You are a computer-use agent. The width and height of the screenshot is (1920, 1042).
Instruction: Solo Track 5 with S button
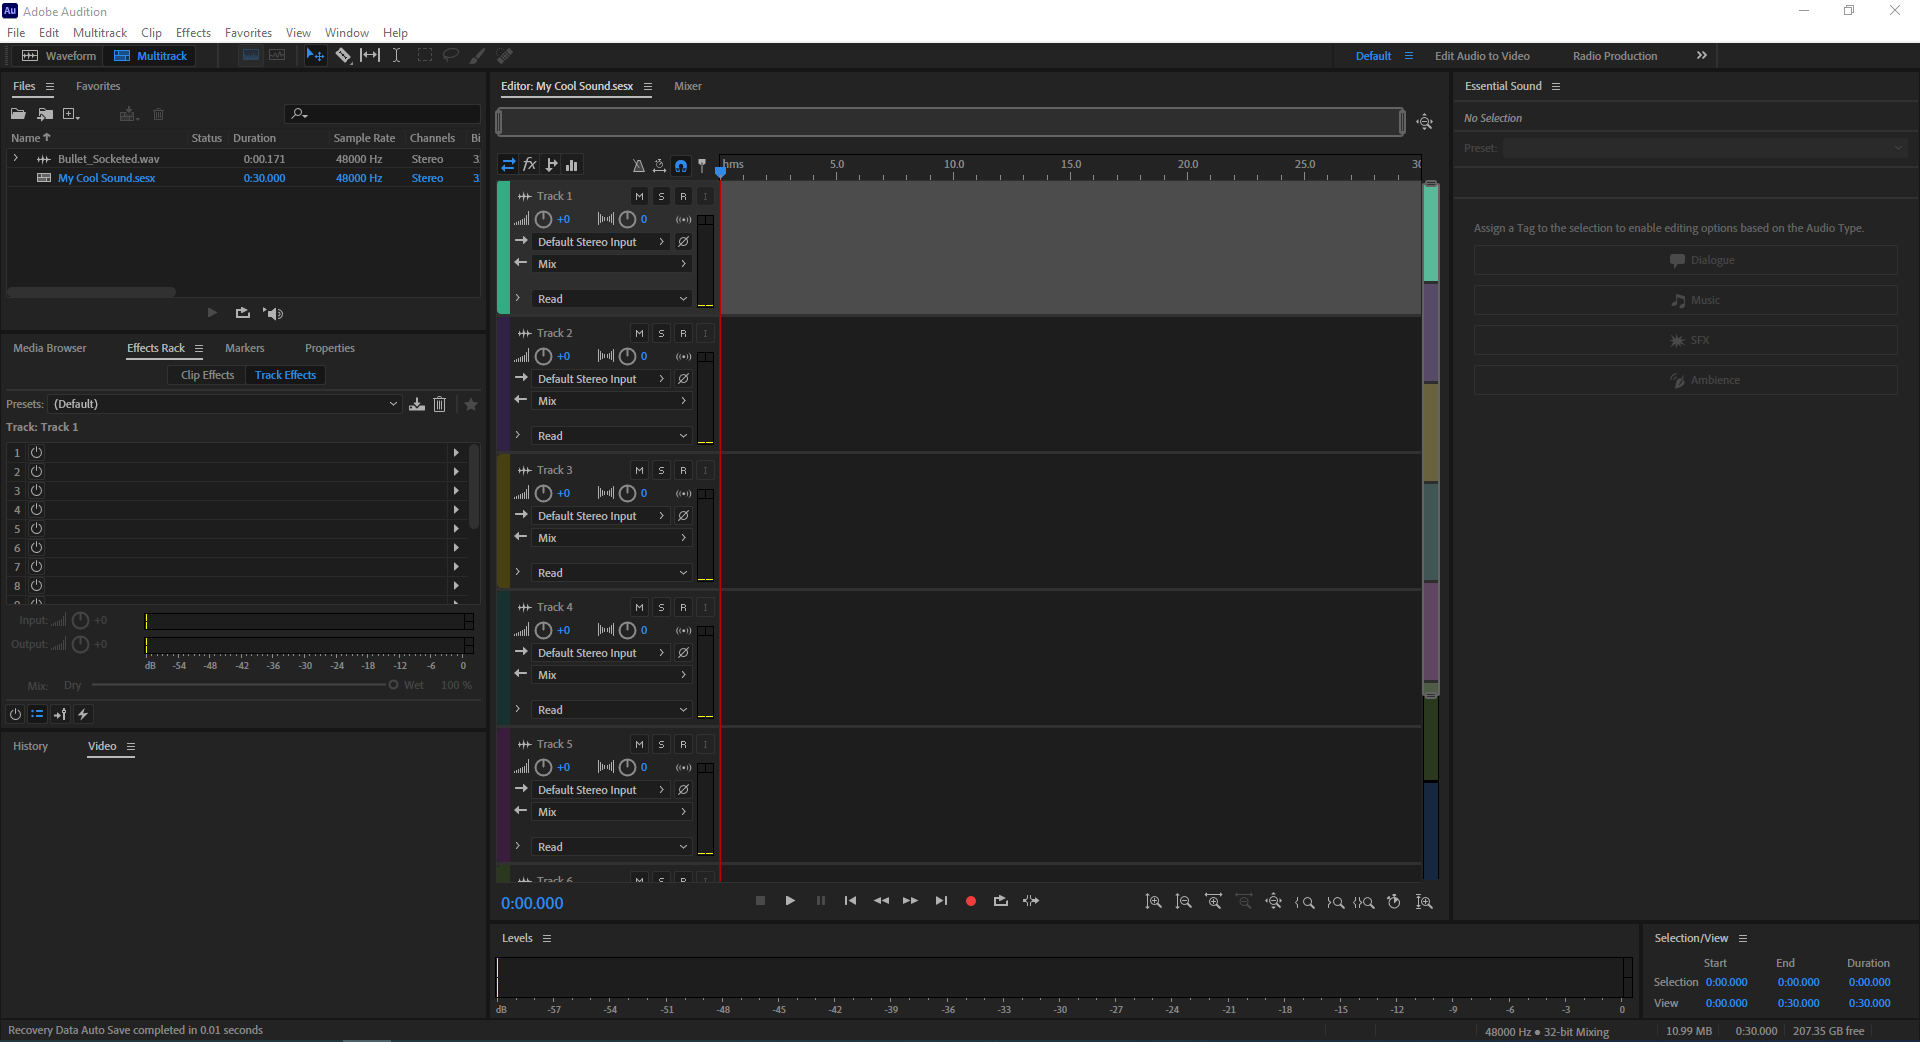(661, 744)
